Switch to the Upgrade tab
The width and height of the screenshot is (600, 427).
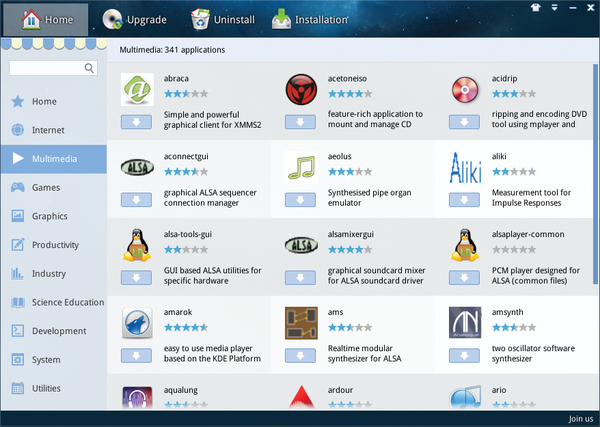coord(134,20)
